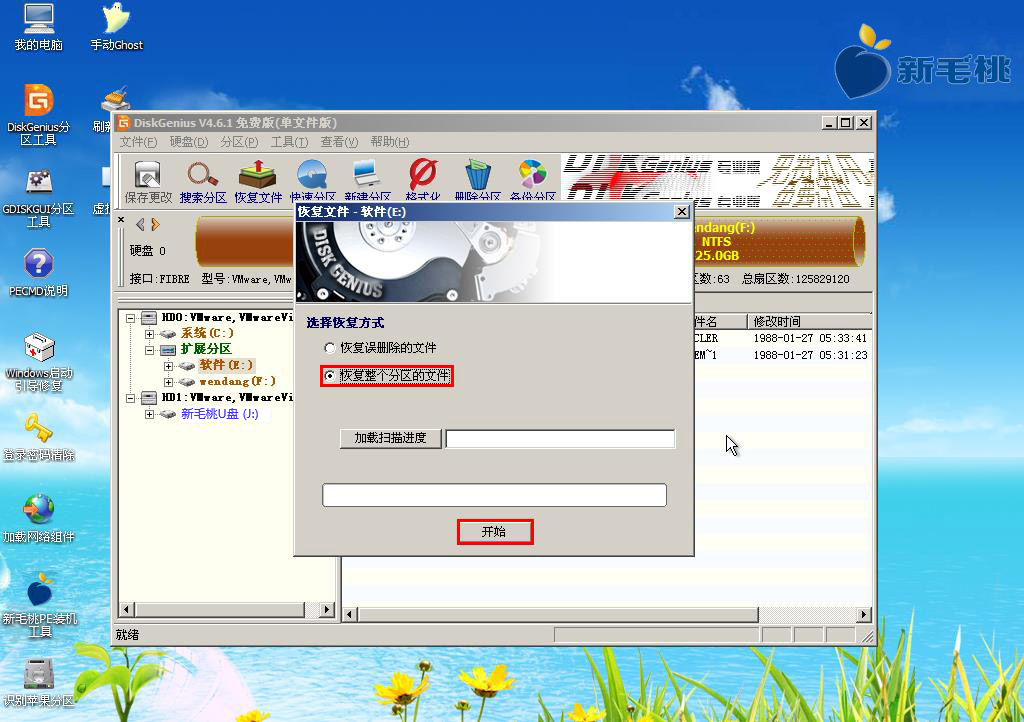This screenshot has height=722, width=1024.
Task: Open the 硬盘(D) menu
Action: pyautogui.click(x=189, y=142)
